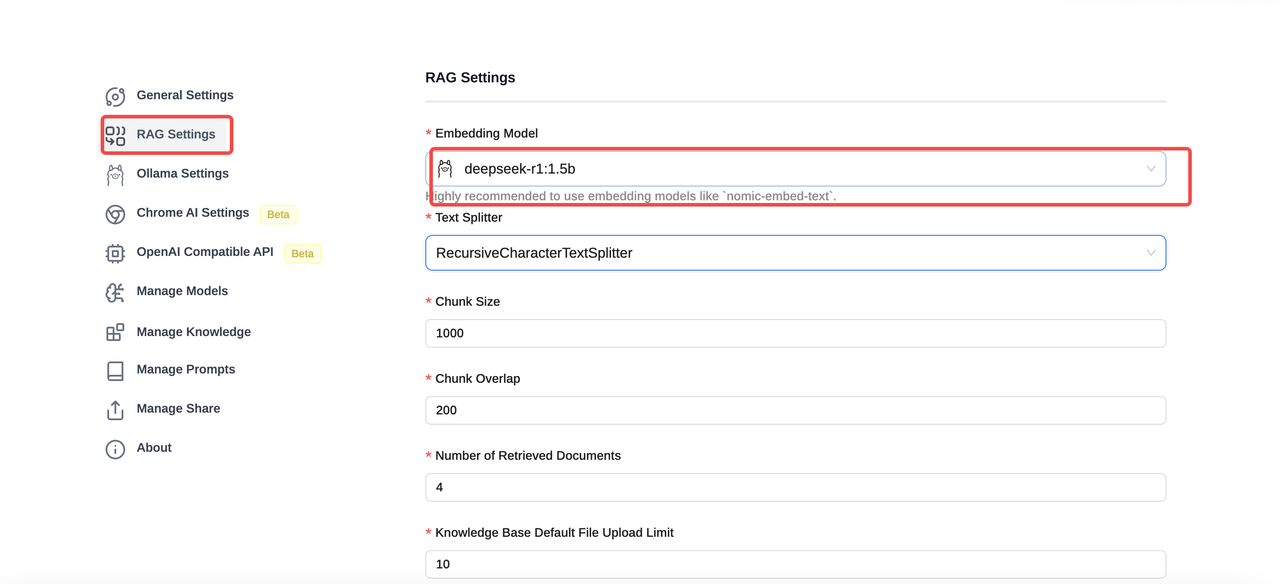Click the Manage Knowledge blocks icon
The height and width of the screenshot is (584, 1280).
[x=115, y=332]
